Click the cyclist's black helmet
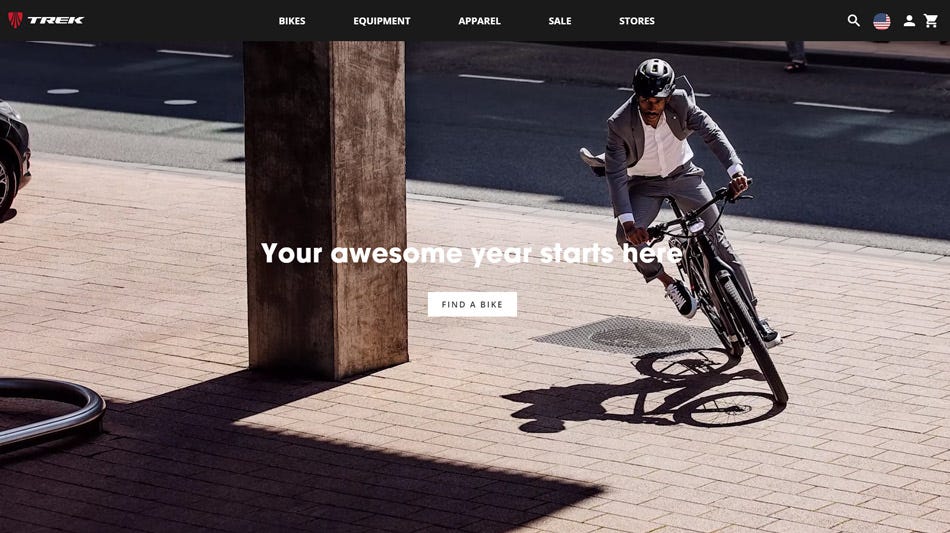This screenshot has height=533, width=950. pos(653,78)
